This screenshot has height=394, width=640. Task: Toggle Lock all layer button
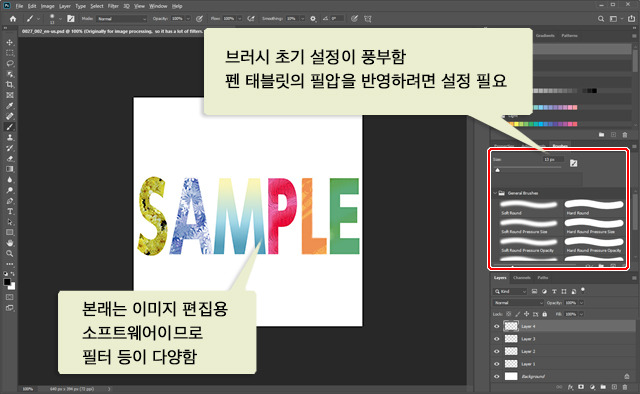[544, 314]
